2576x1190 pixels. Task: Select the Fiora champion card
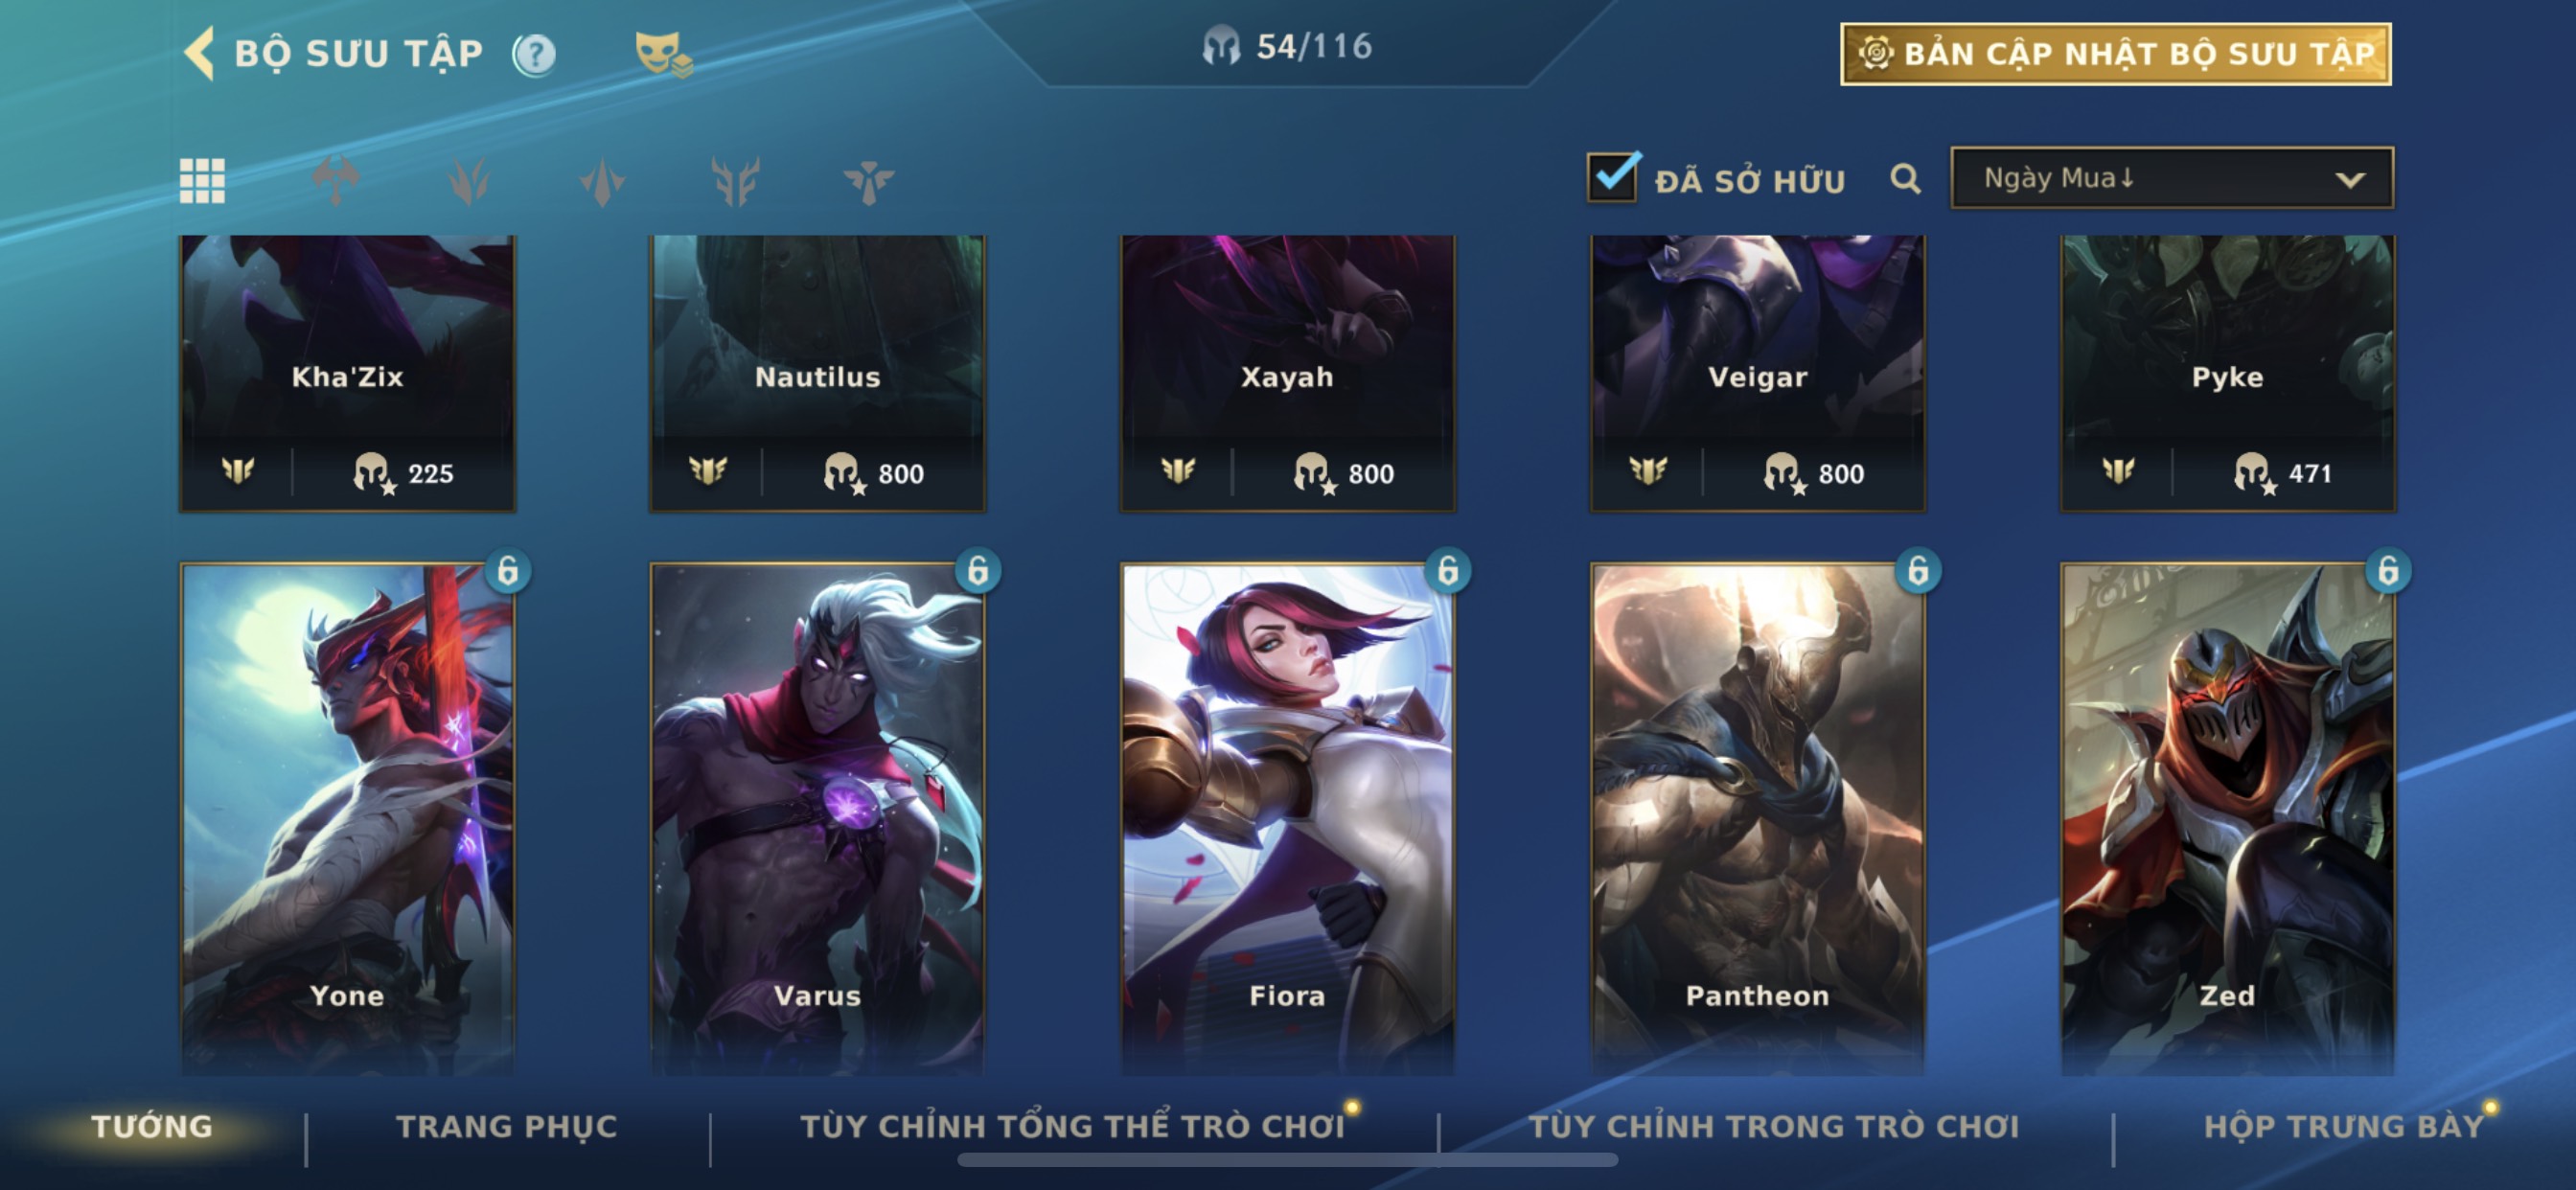coord(1287,819)
